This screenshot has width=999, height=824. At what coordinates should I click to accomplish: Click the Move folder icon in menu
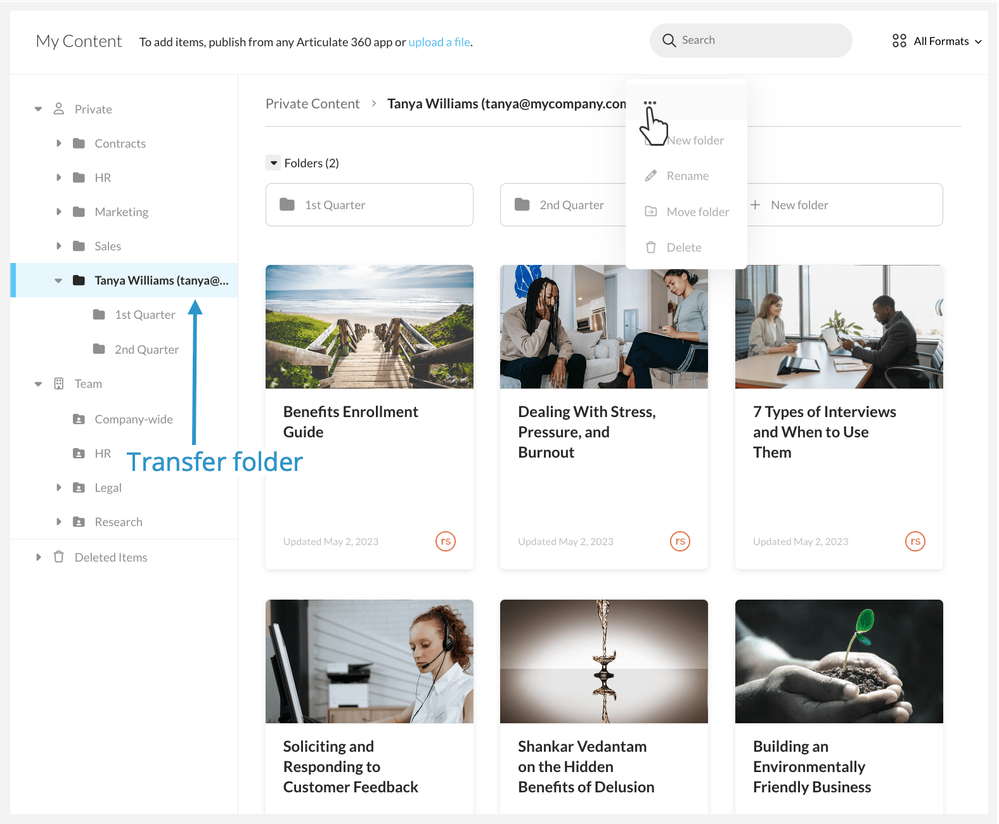click(650, 212)
